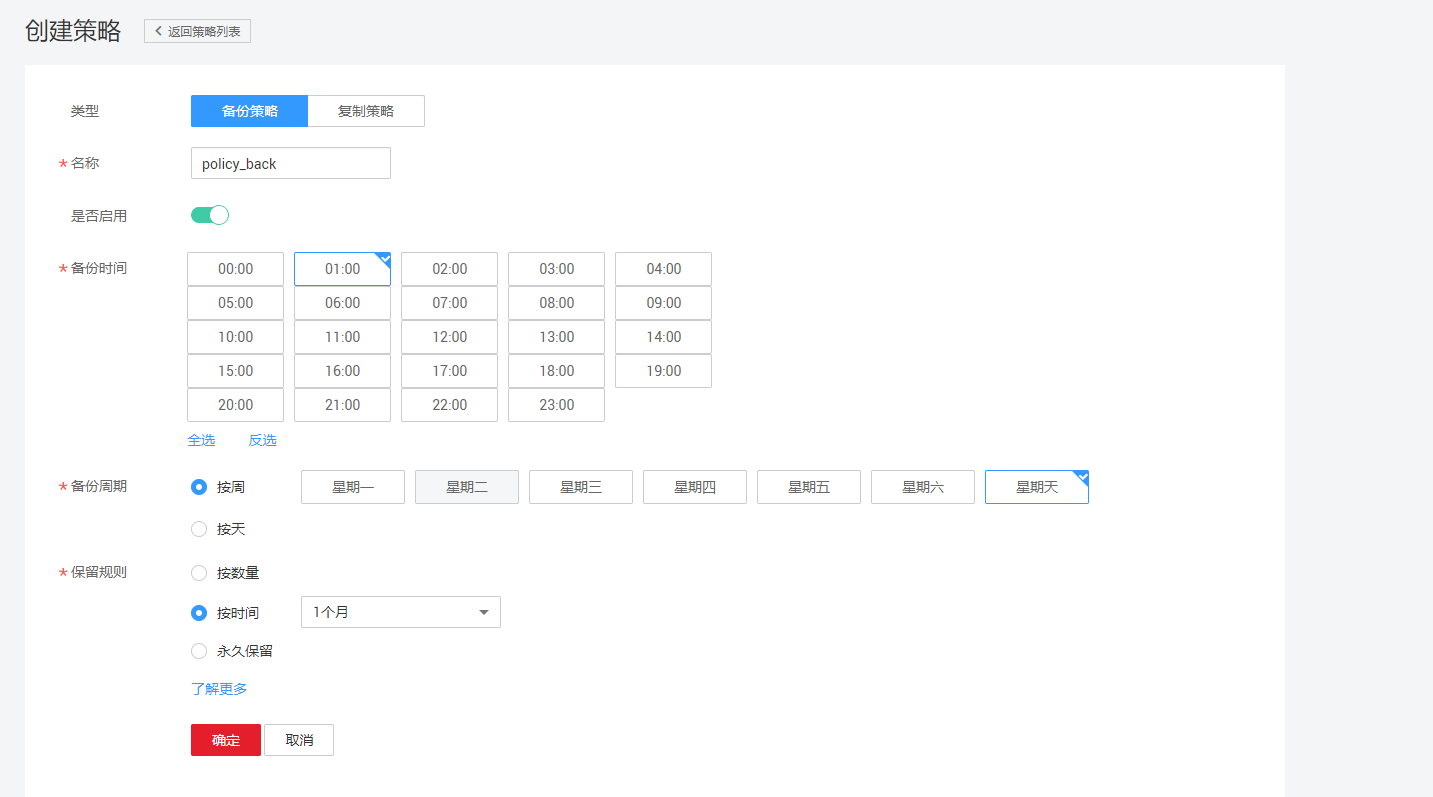Image resolution: width=1433 pixels, height=797 pixels.
Task: Select 星期二 as backup day
Action: [467, 487]
